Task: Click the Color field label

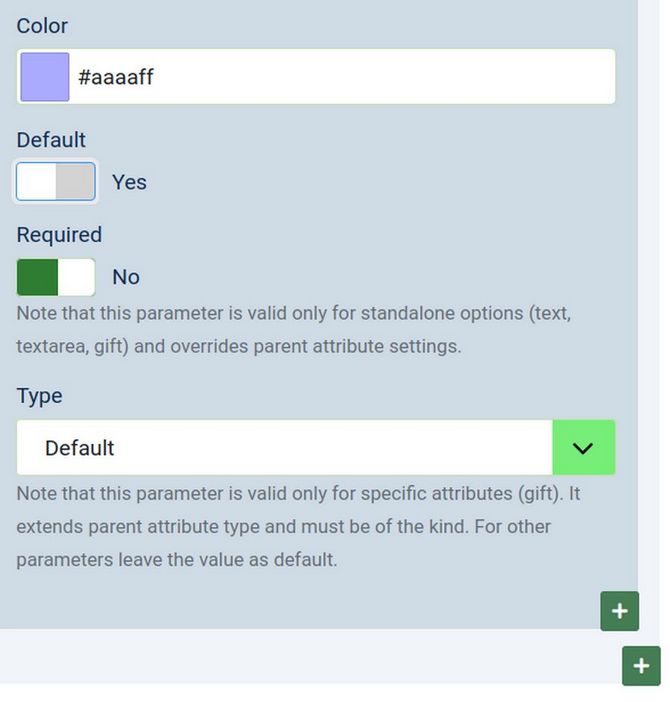Action: (x=42, y=26)
